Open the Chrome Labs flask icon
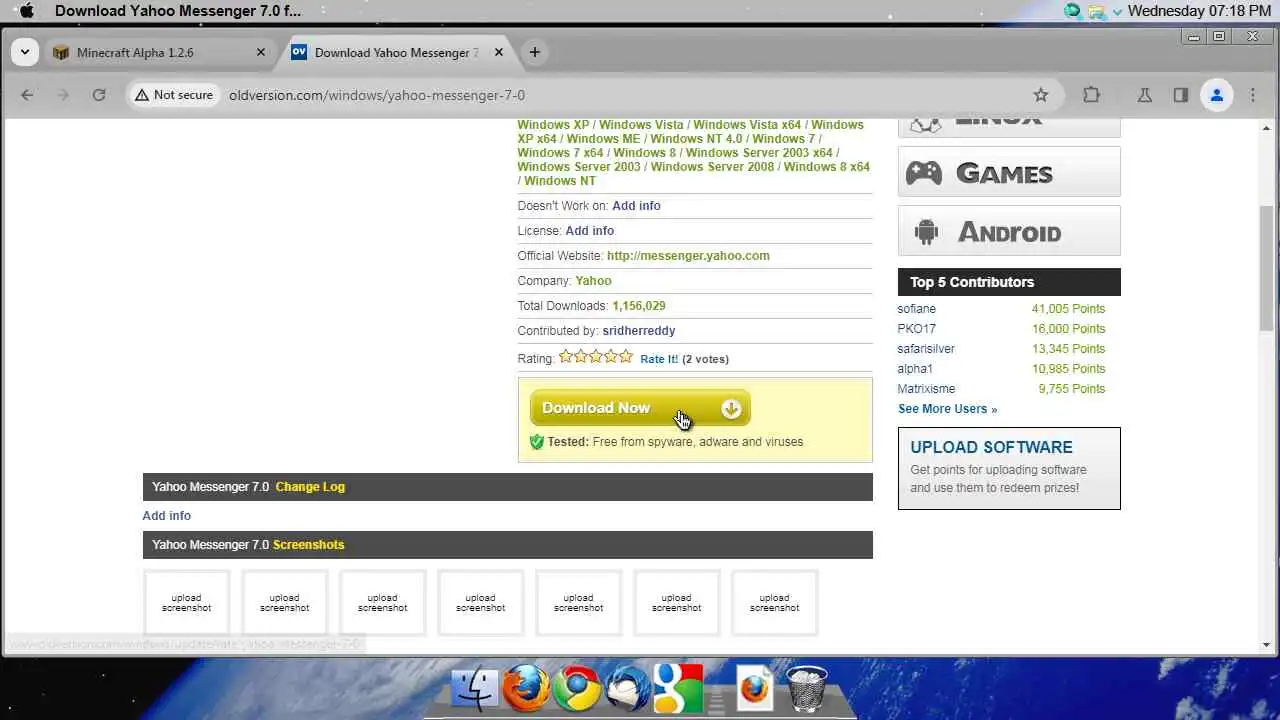Screen dimensions: 1280x720 click(1145, 95)
